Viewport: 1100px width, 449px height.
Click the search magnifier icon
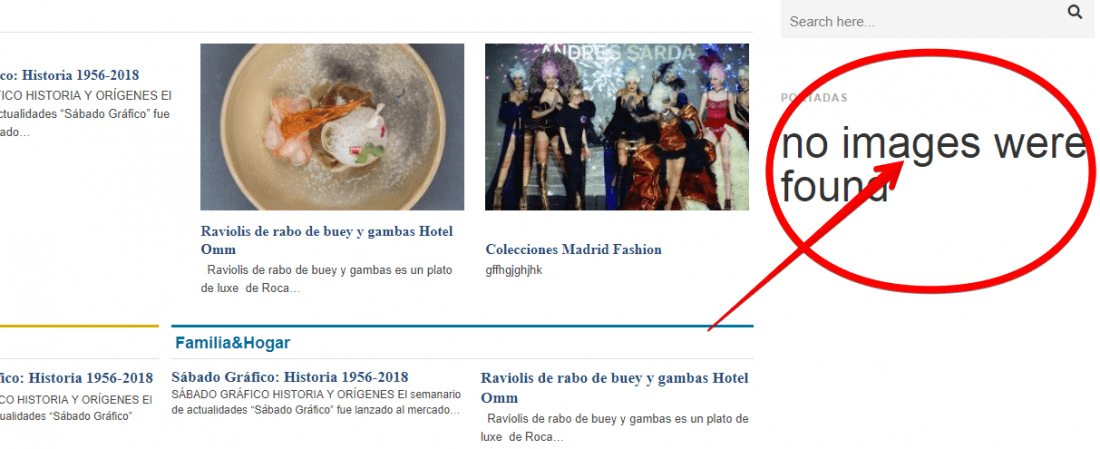pos(1075,12)
